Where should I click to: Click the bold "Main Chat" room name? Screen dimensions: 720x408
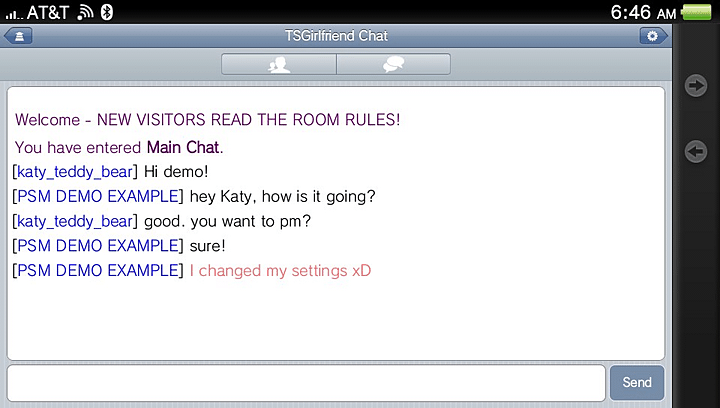click(x=183, y=147)
